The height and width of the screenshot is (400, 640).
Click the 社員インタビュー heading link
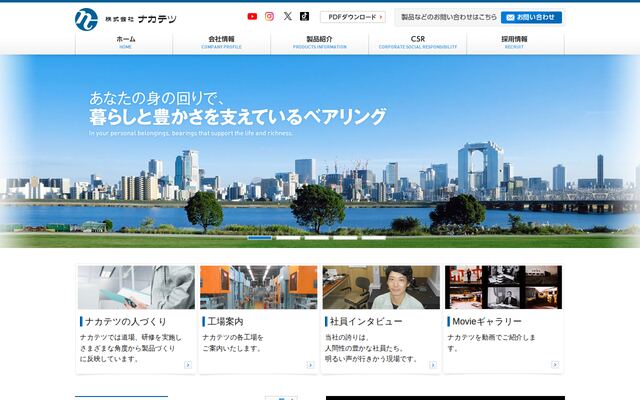tap(366, 322)
